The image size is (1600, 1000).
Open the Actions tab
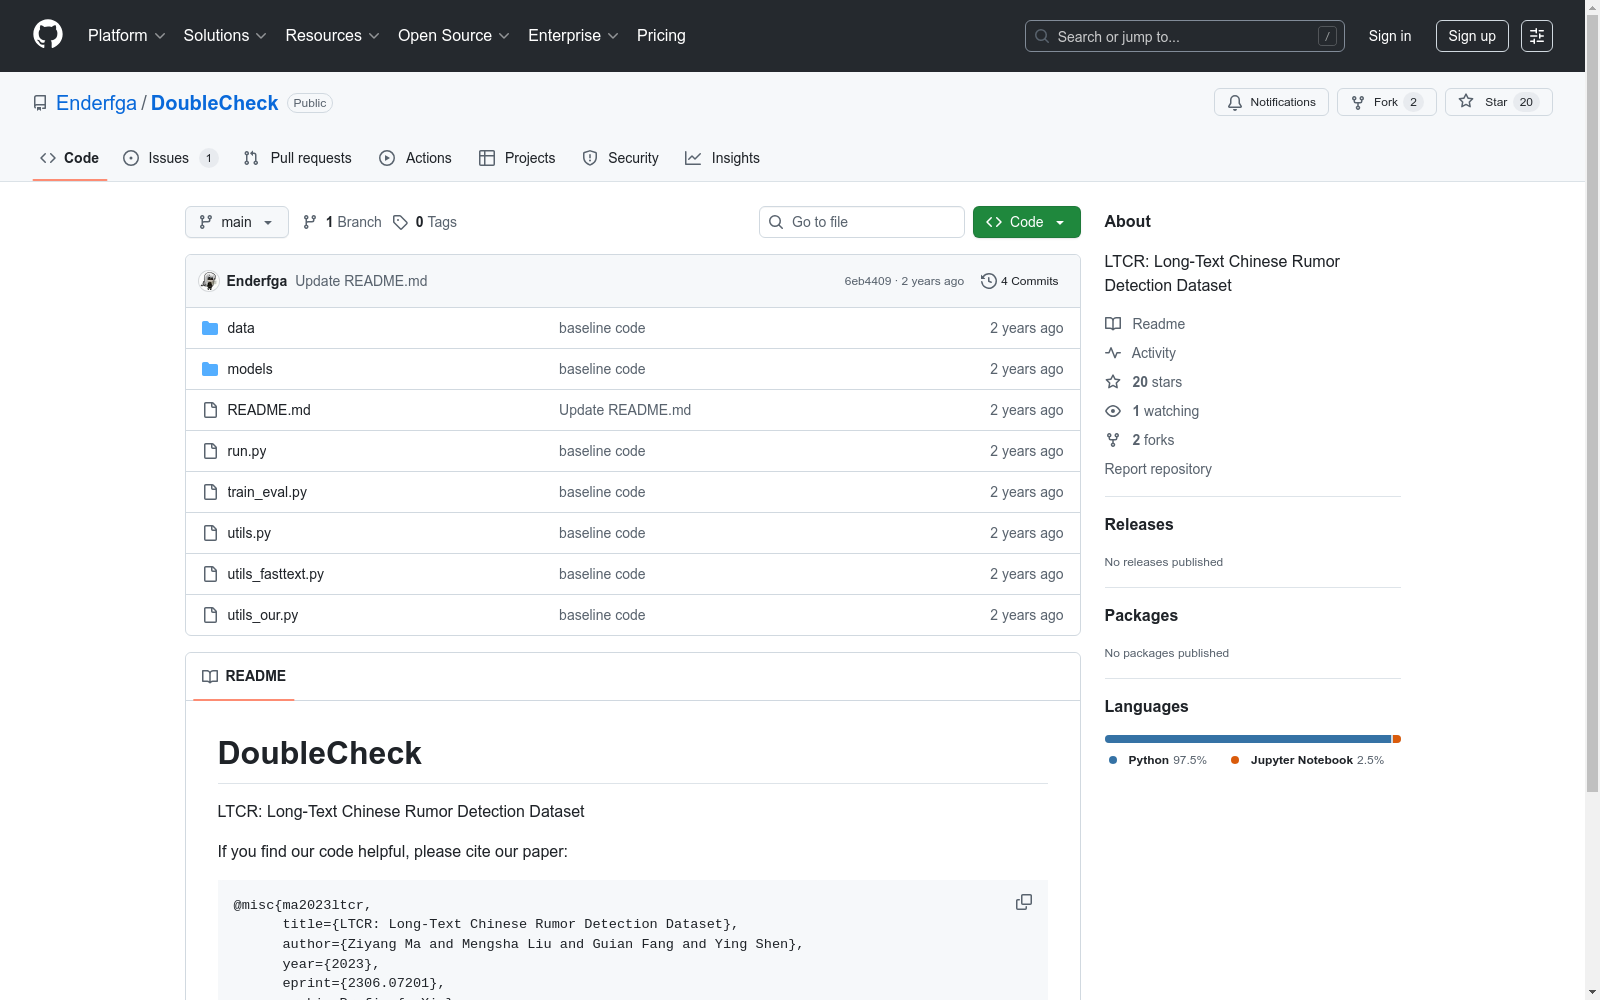[416, 158]
